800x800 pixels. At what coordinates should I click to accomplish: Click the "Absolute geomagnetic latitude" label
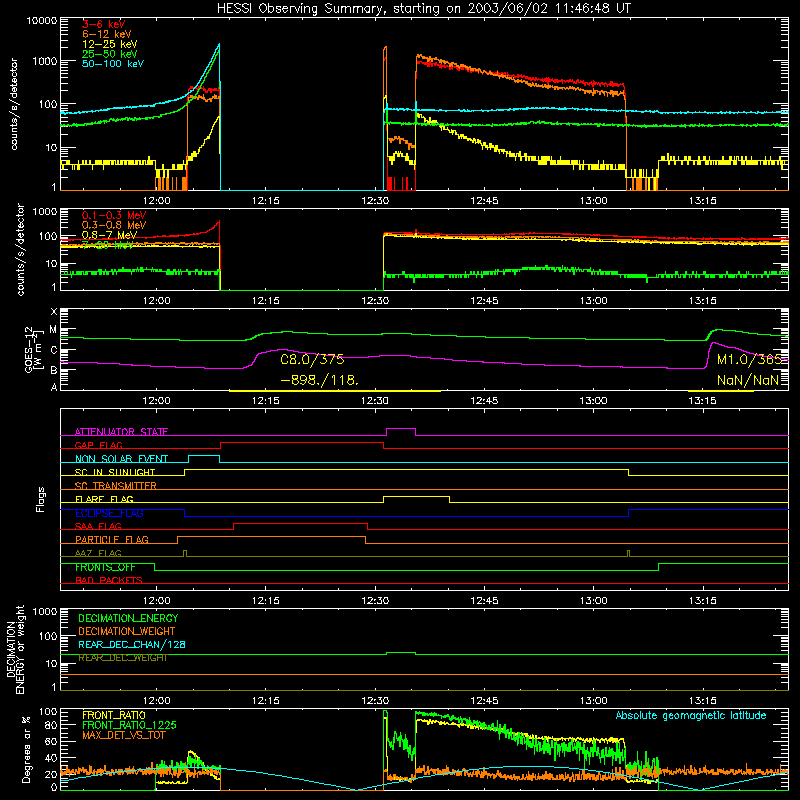click(691, 715)
